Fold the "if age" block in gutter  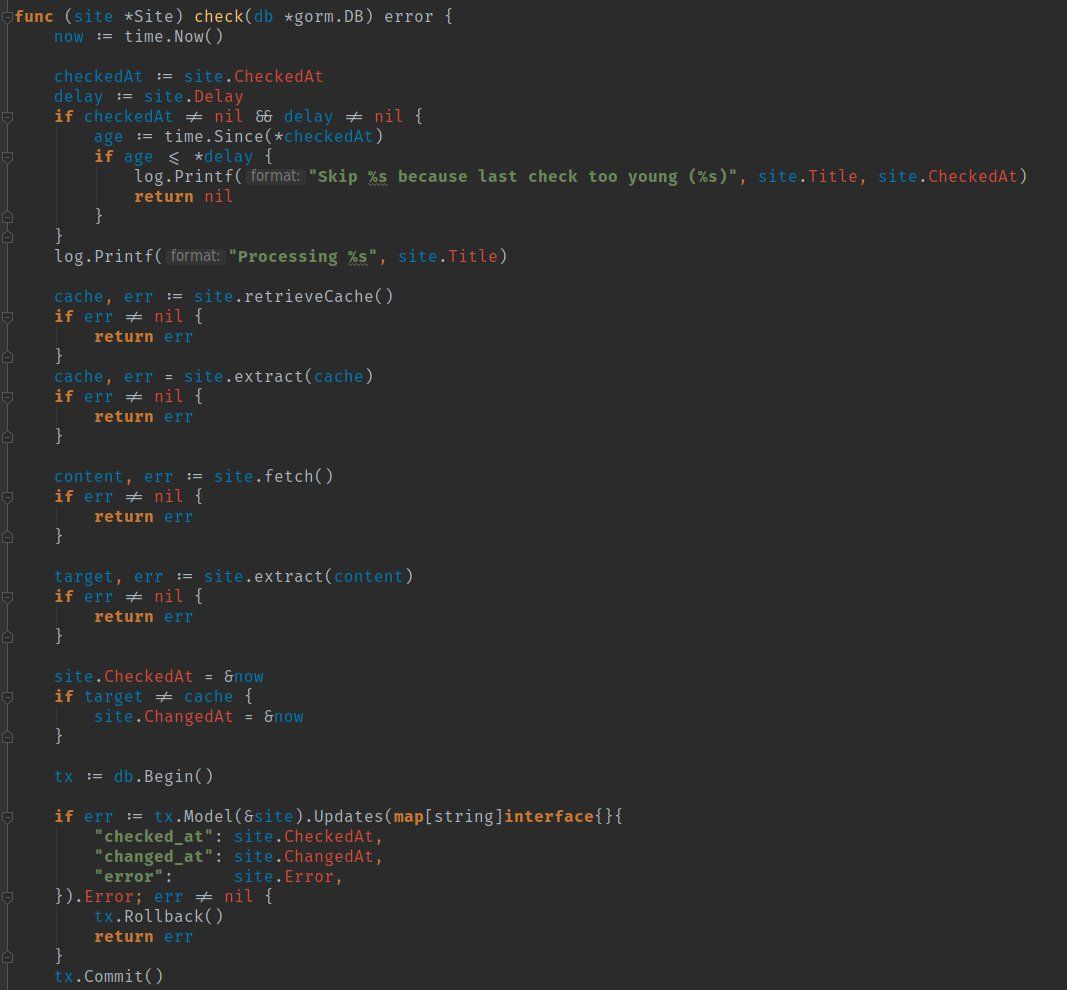click(8, 157)
